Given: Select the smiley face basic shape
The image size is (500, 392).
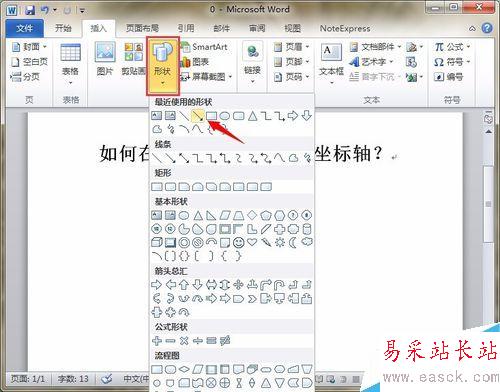Looking at the screenshot, I should [x=239, y=243].
